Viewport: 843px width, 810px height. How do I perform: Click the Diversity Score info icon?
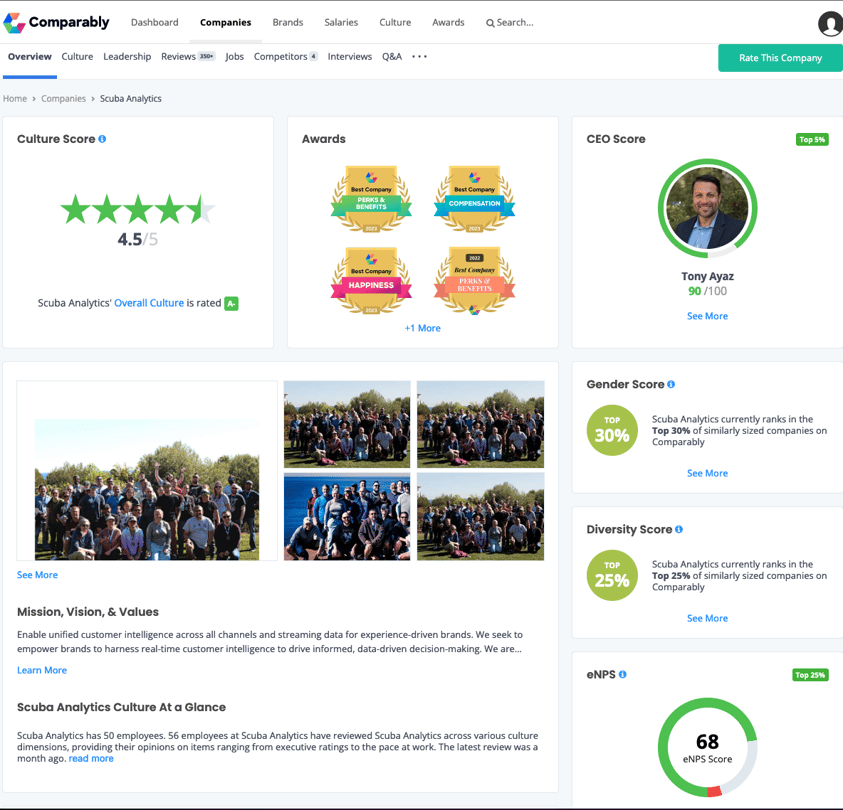[x=679, y=529]
